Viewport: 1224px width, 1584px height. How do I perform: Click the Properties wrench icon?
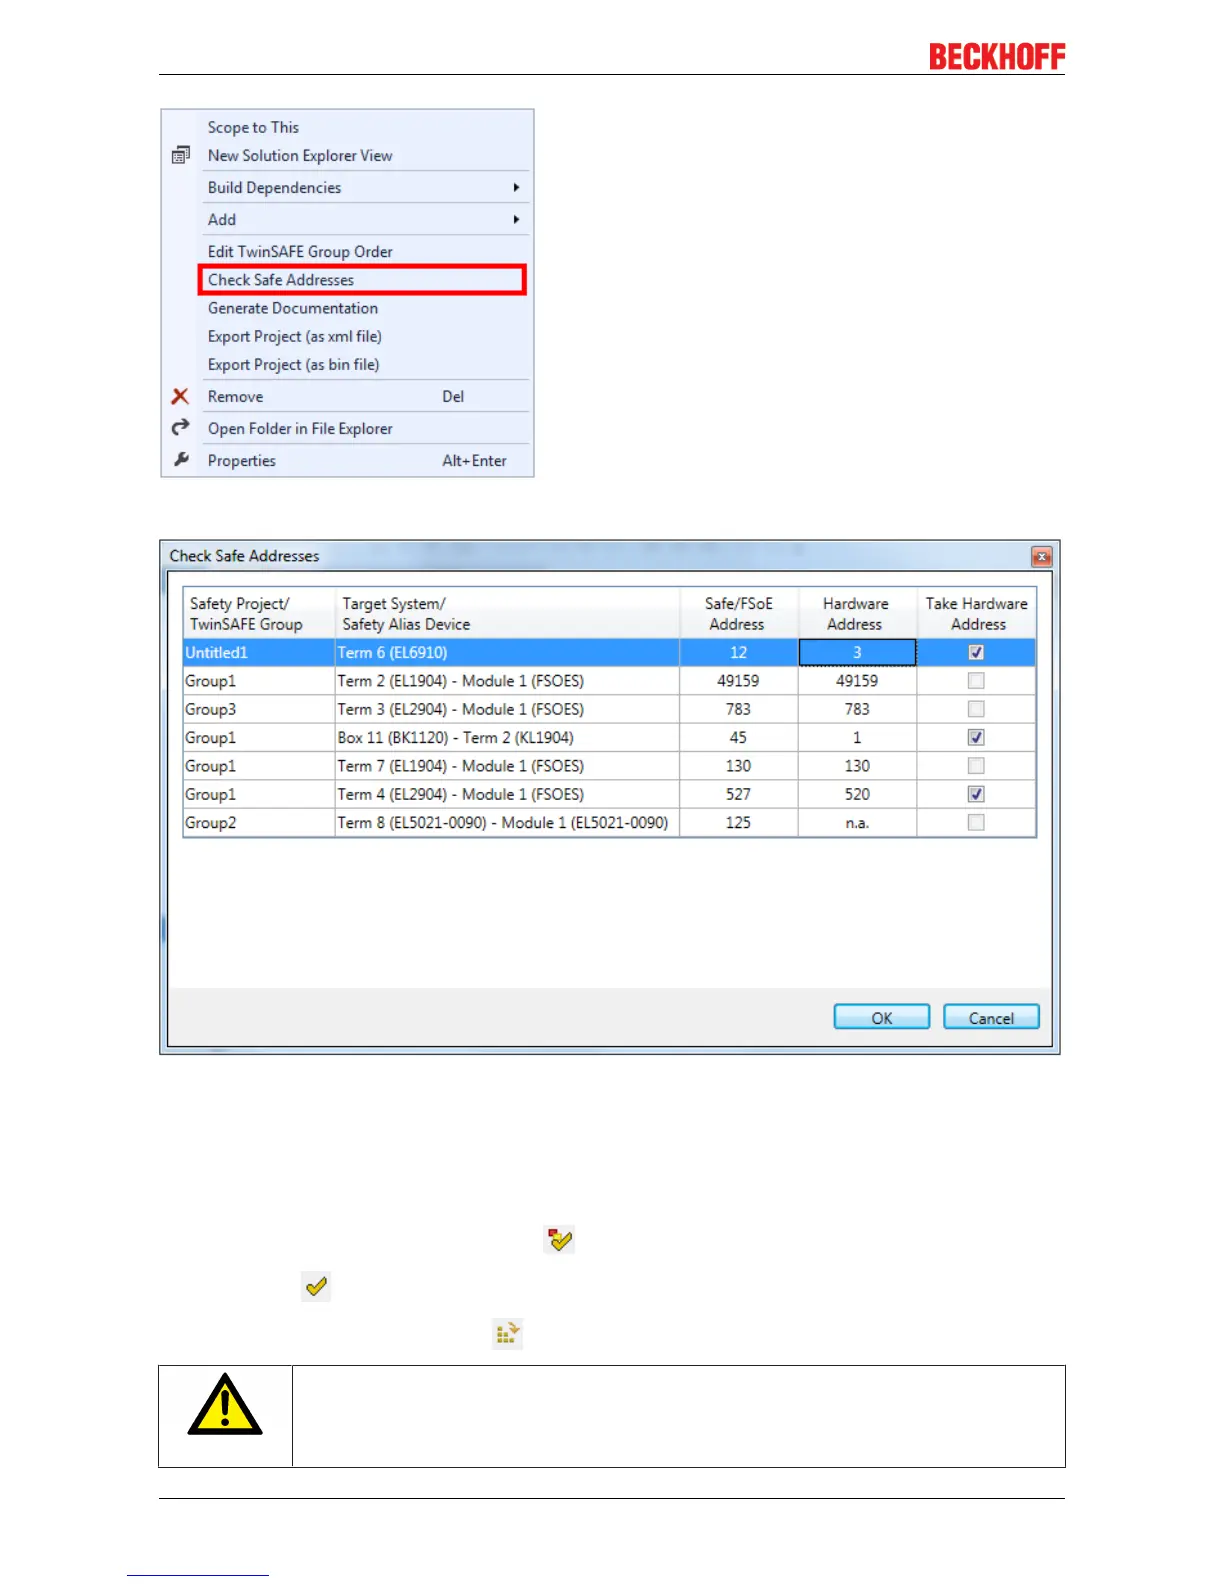pyautogui.click(x=181, y=460)
